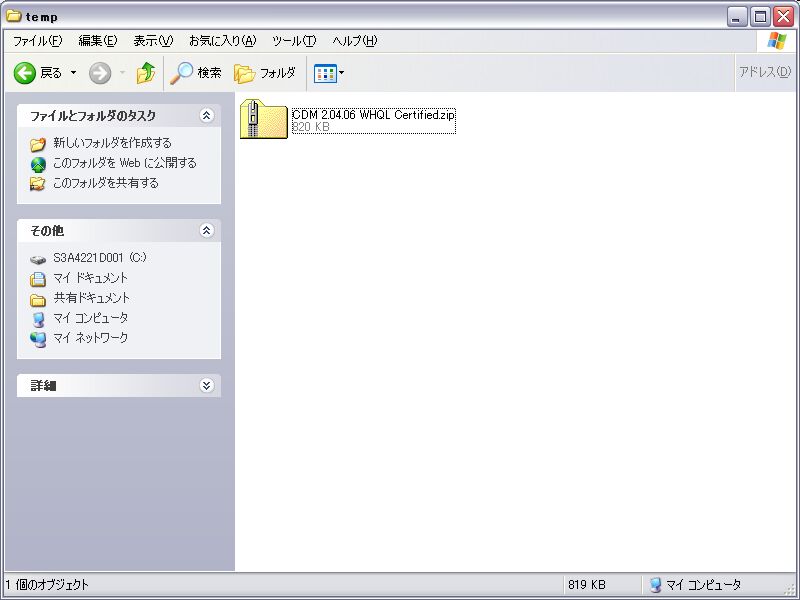Click the My Network icon
The width and height of the screenshot is (800, 600).
click(38, 339)
